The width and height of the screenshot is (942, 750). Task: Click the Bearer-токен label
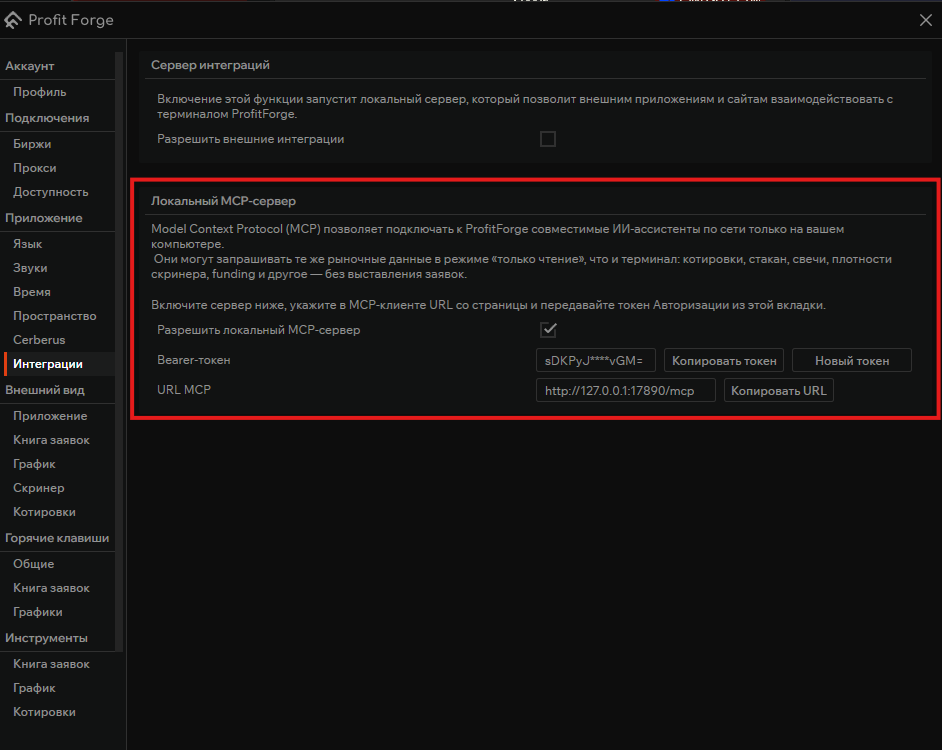coord(193,360)
